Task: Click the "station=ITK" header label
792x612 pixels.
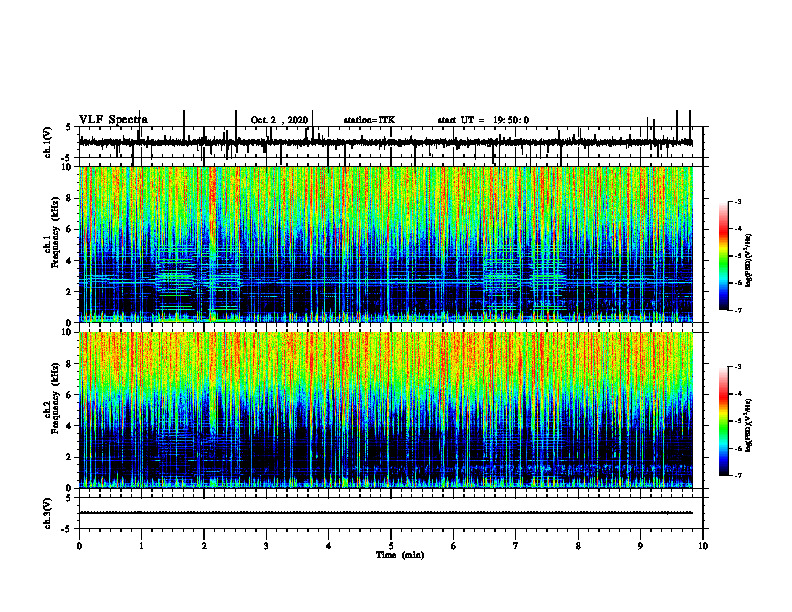Action: 369,120
